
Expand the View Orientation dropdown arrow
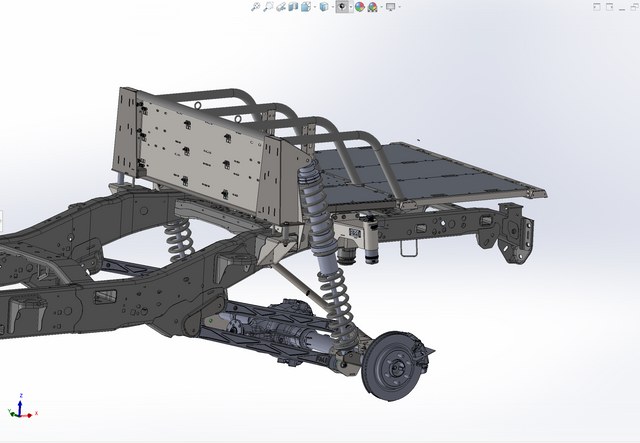coord(314,6)
